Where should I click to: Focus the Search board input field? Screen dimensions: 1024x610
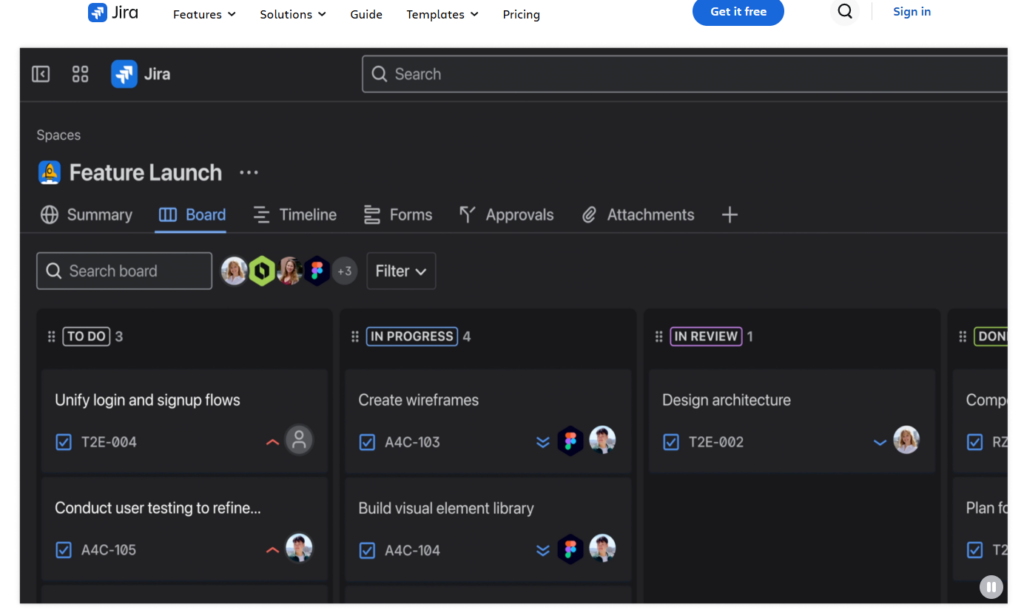[124, 271]
